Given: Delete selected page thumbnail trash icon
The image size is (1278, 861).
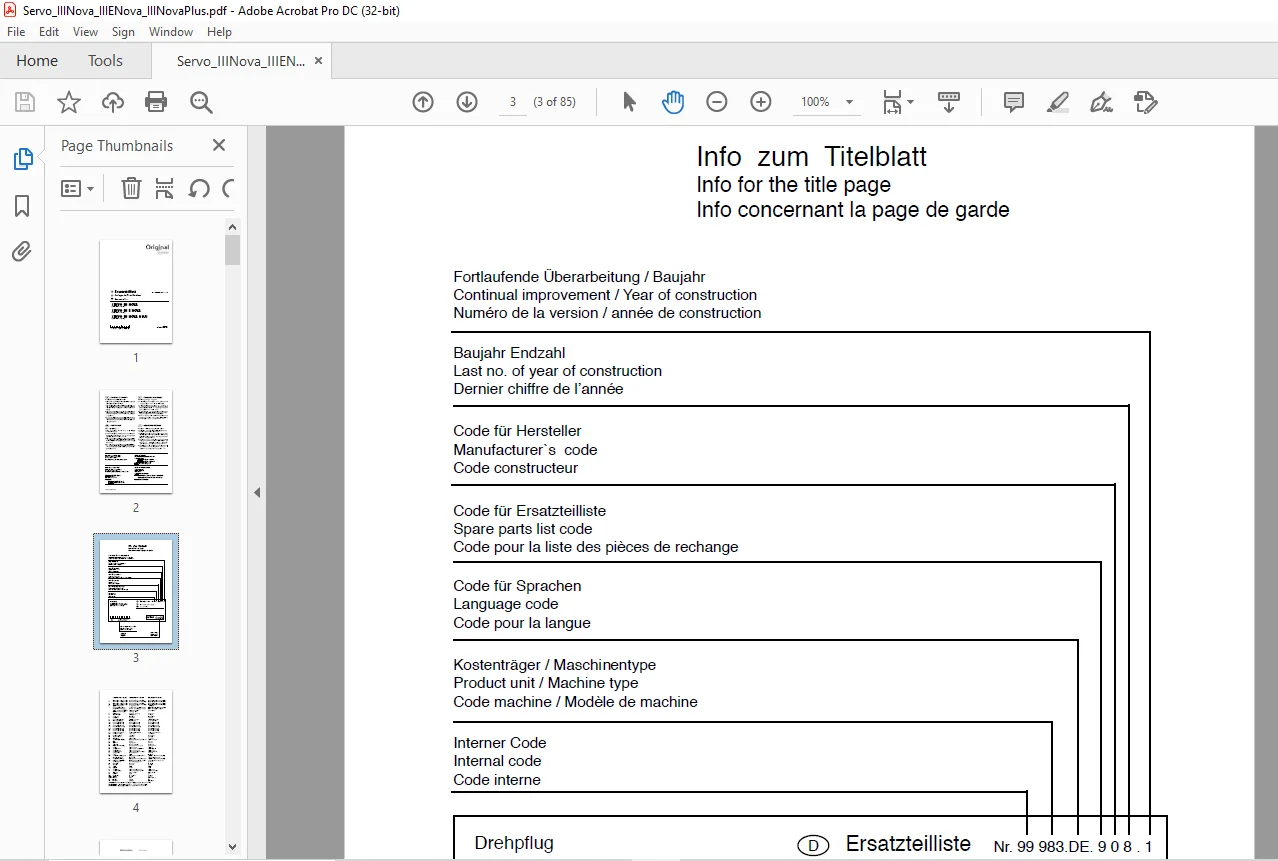Looking at the screenshot, I should pyautogui.click(x=131, y=188).
